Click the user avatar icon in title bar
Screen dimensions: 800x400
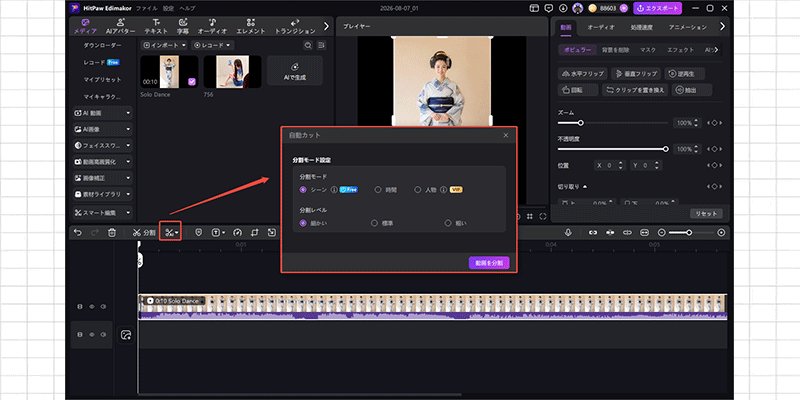[578, 8]
